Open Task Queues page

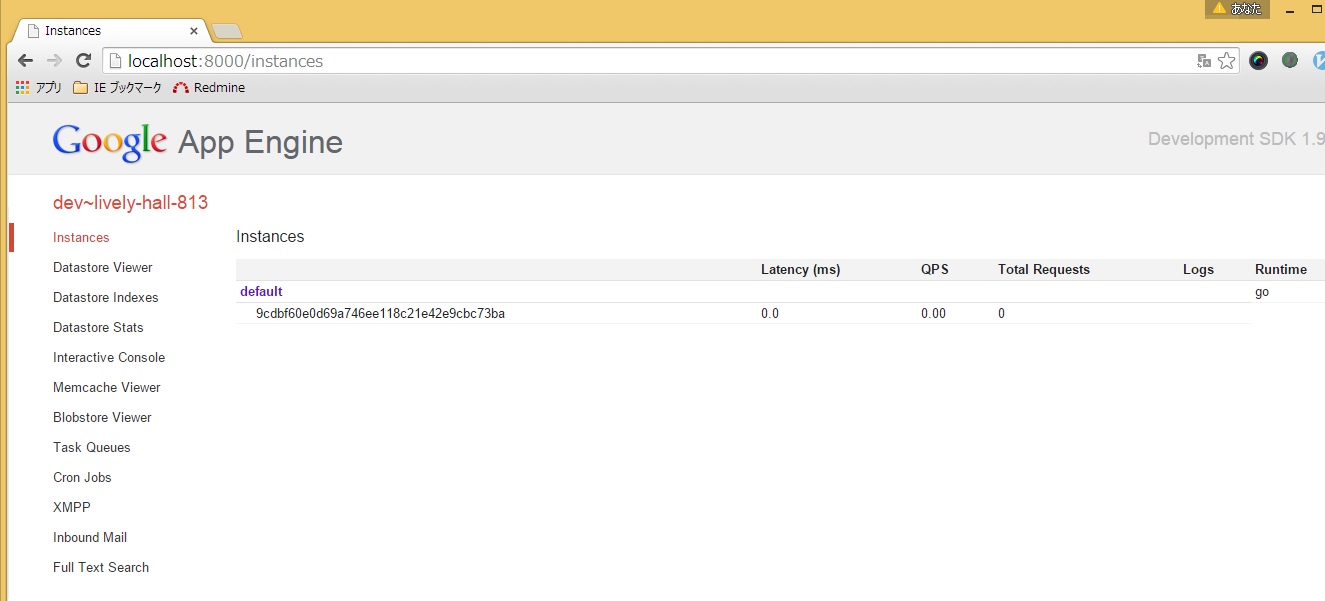92,448
